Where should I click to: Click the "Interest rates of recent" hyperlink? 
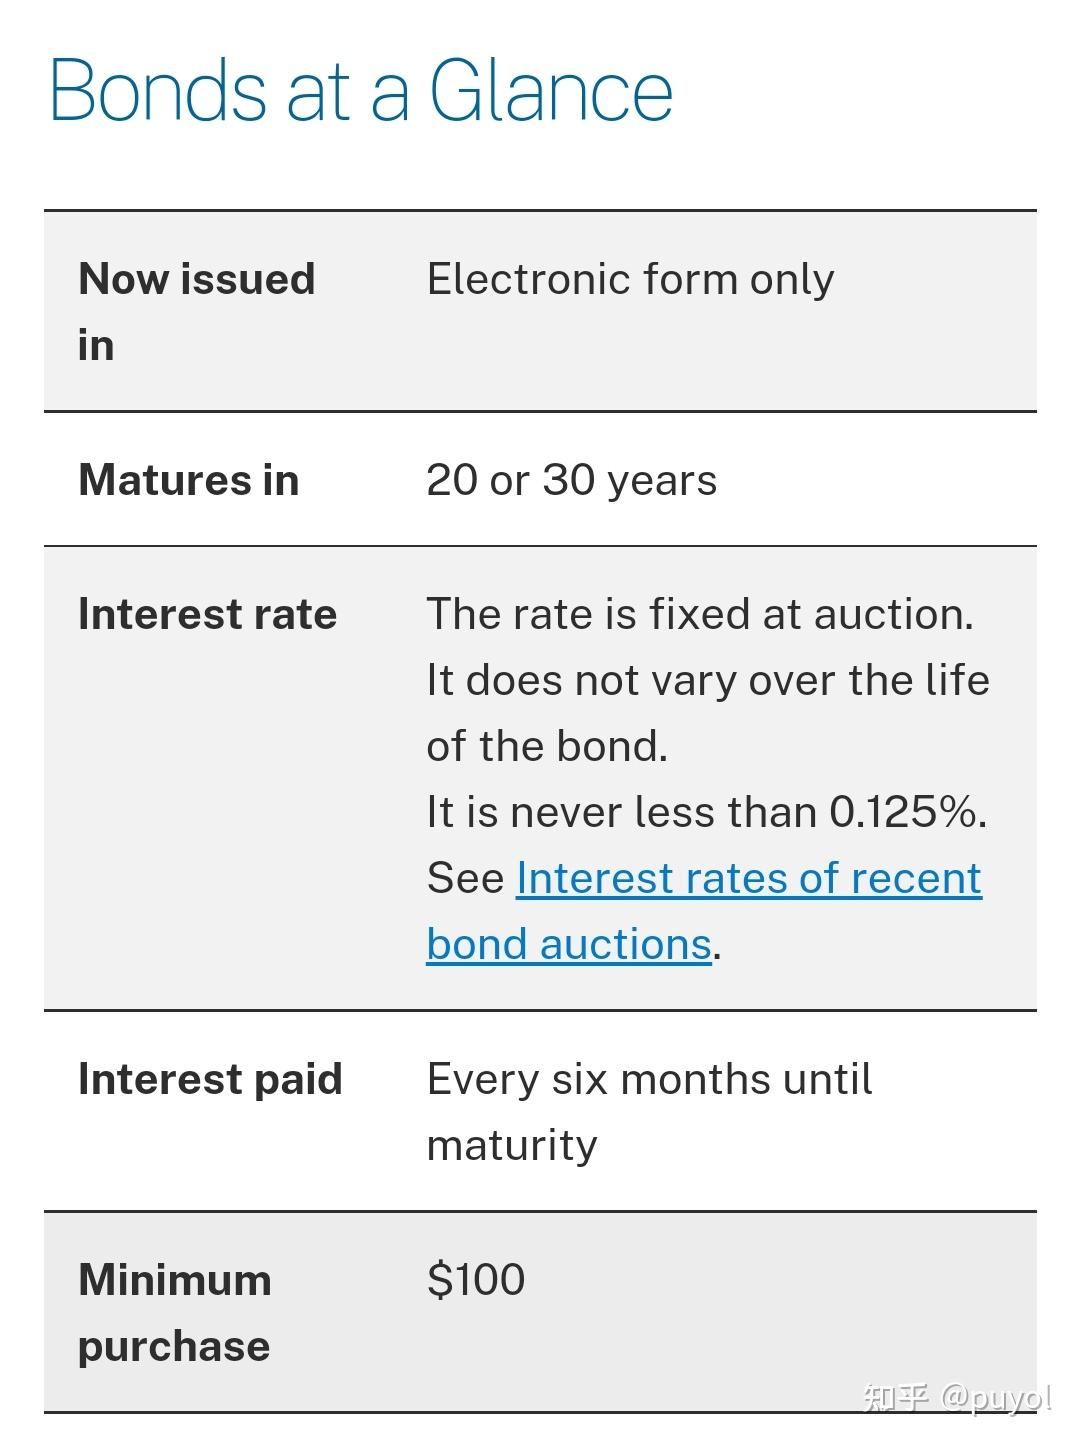tap(748, 878)
